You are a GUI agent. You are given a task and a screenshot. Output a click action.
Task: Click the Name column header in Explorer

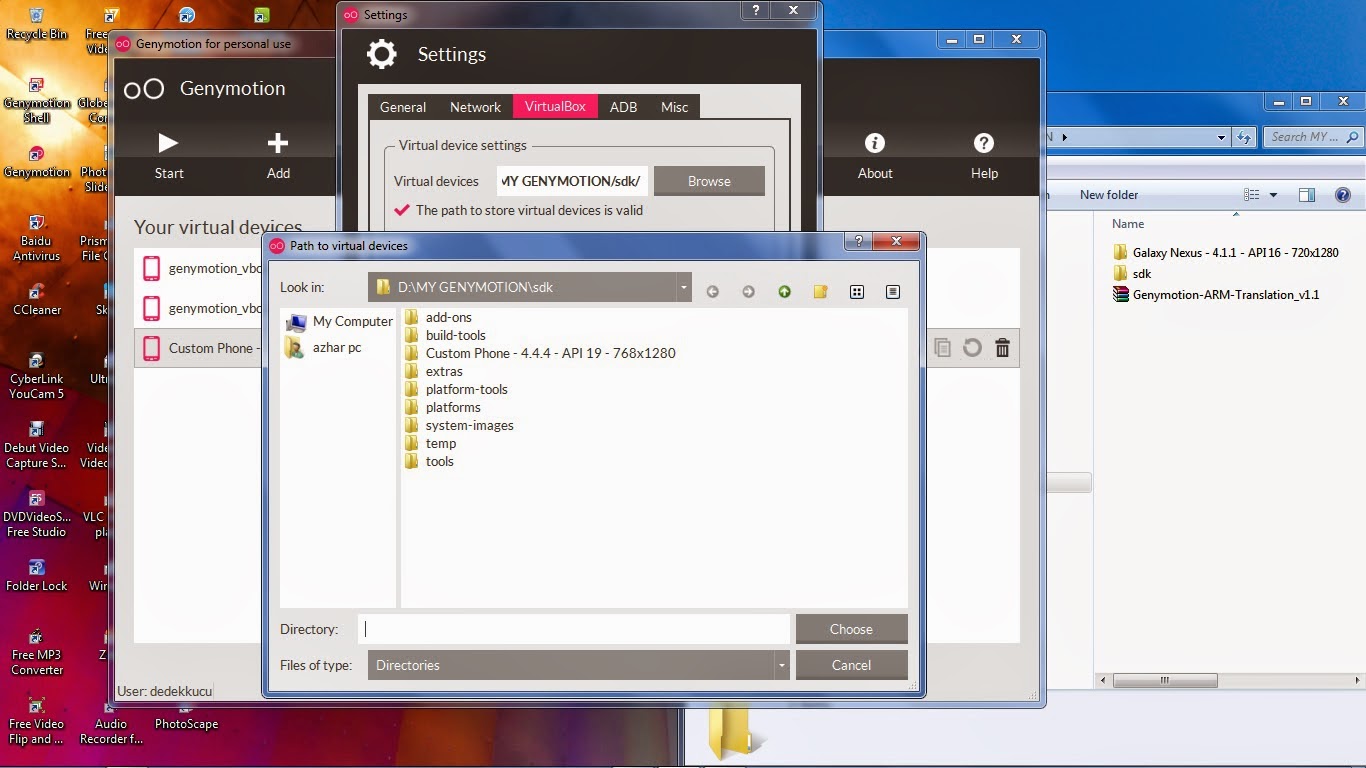click(1128, 224)
